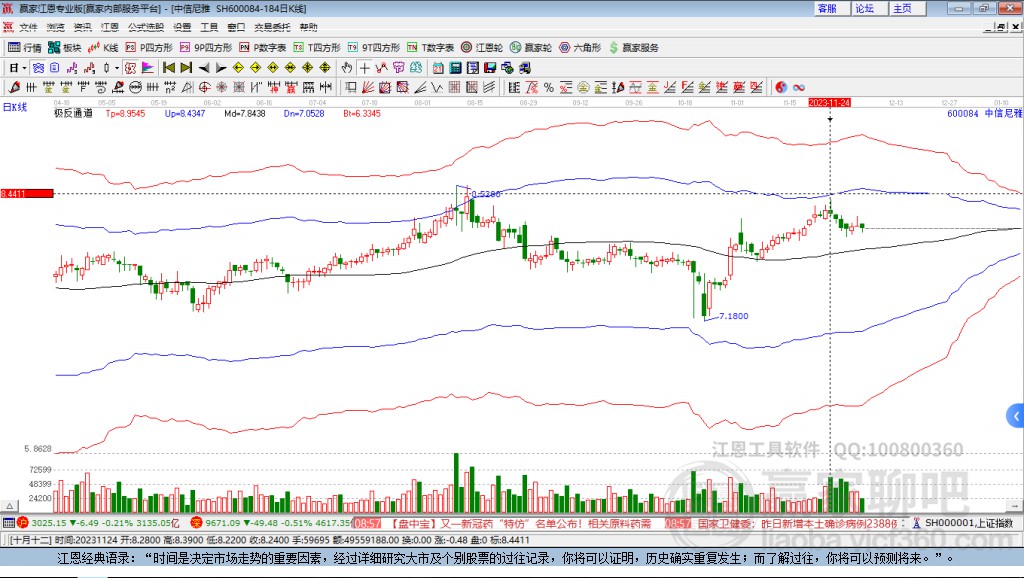Open the 公式选股 menu
The height and width of the screenshot is (578, 1024).
(145, 27)
